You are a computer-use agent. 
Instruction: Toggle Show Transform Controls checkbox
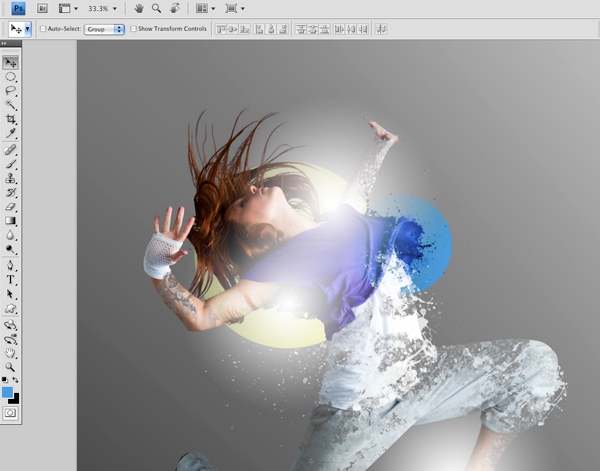point(134,30)
